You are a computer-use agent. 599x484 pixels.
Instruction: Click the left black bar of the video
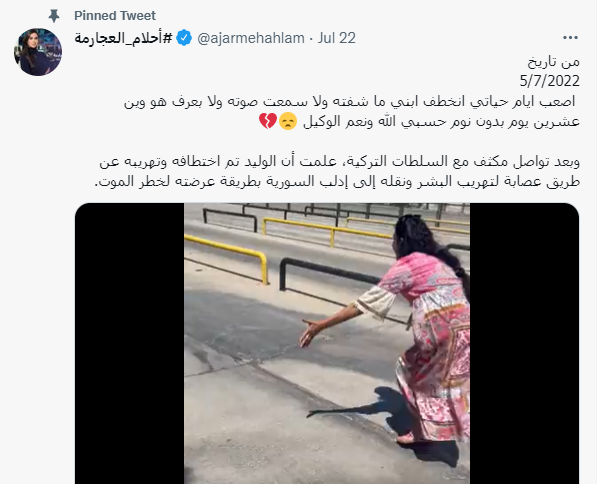click(x=130, y=343)
